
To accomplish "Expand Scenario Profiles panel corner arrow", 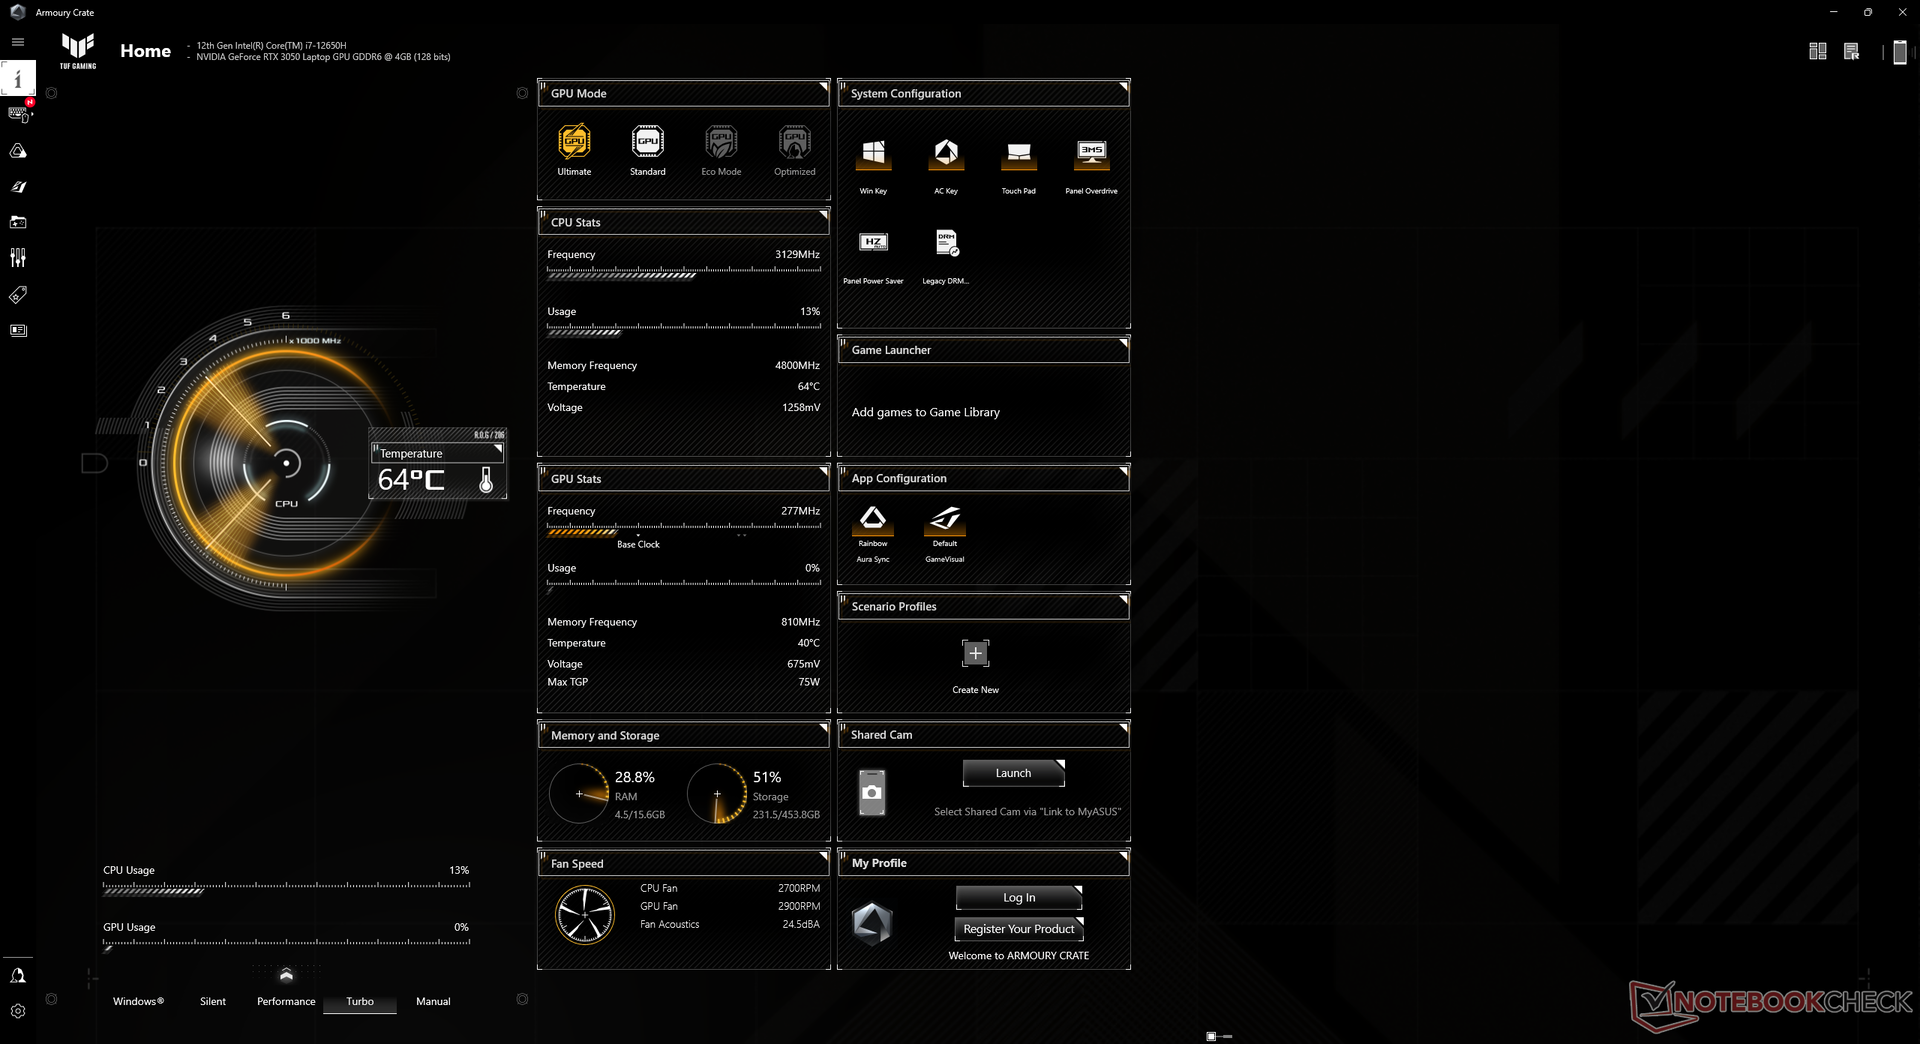I will pos(1123,599).
